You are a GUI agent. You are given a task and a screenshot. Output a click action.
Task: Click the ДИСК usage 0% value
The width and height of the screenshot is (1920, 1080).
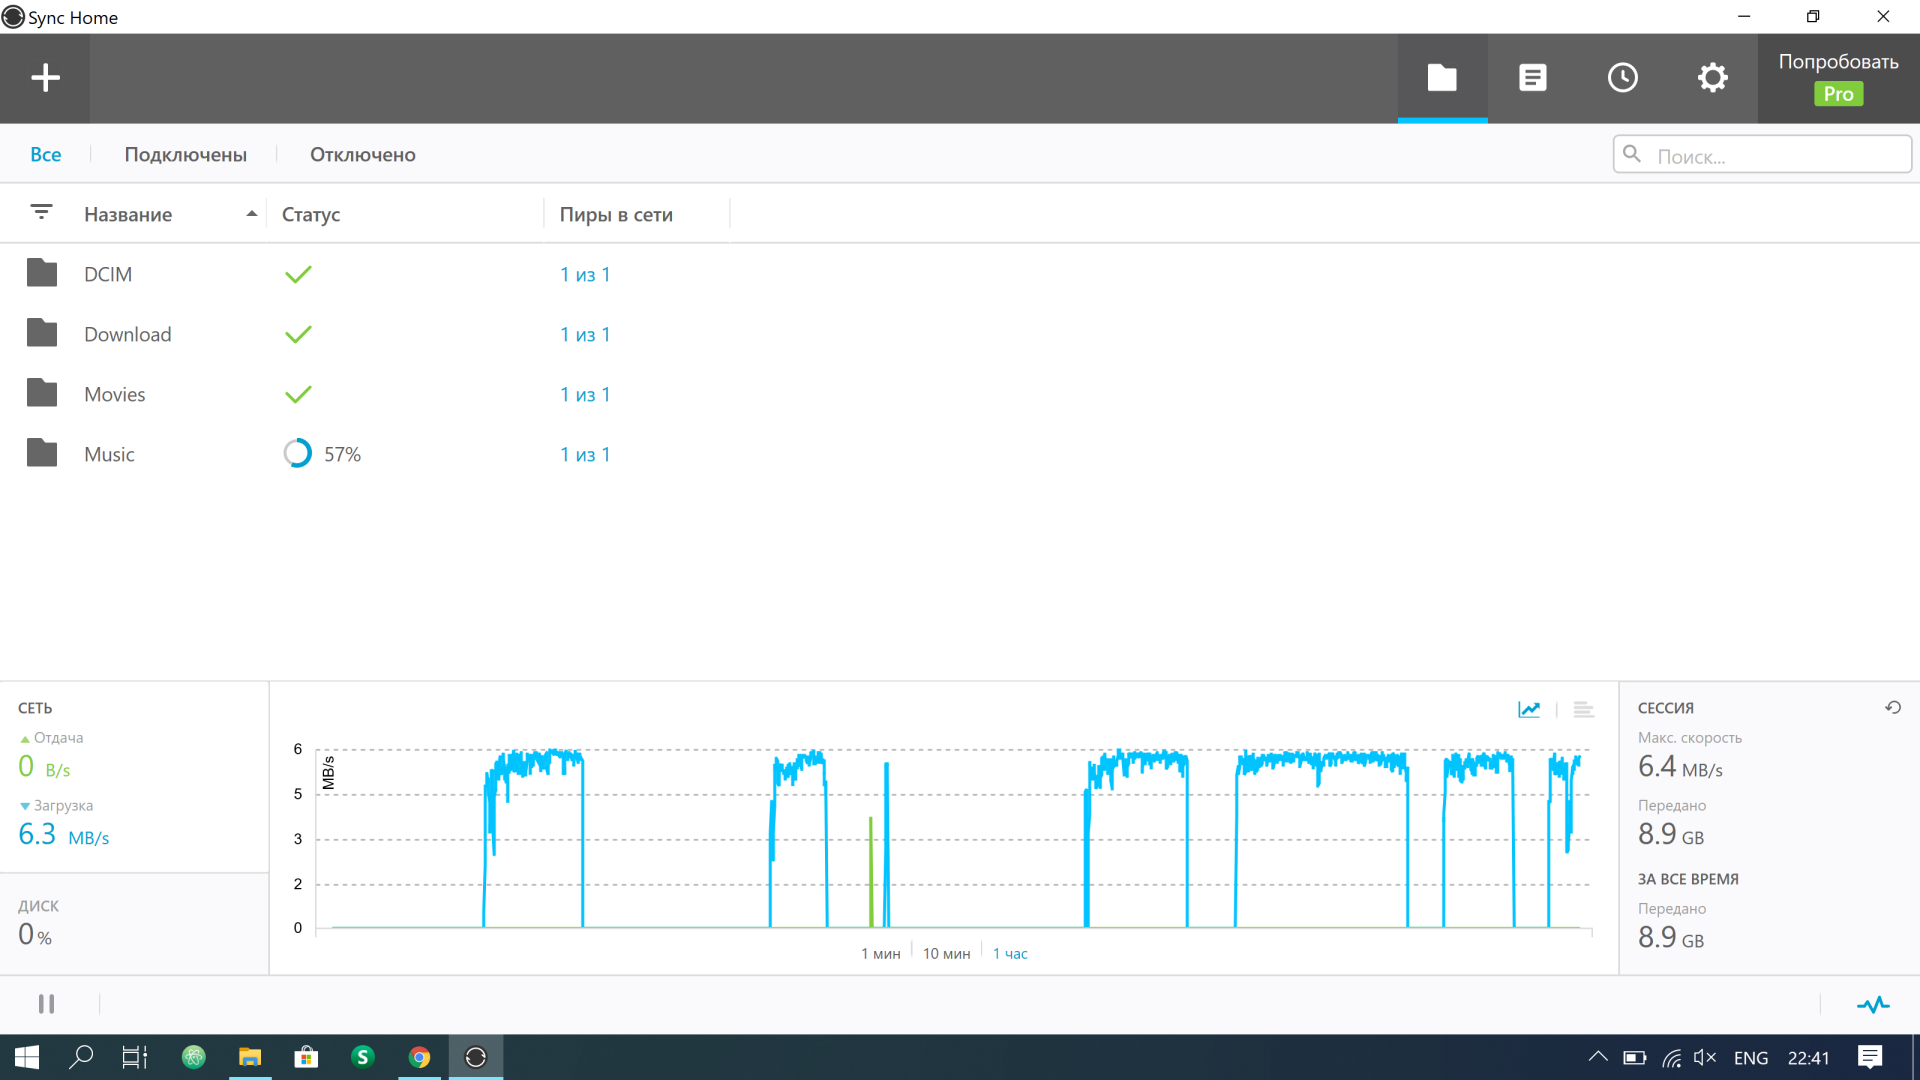click(x=35, y=935)
